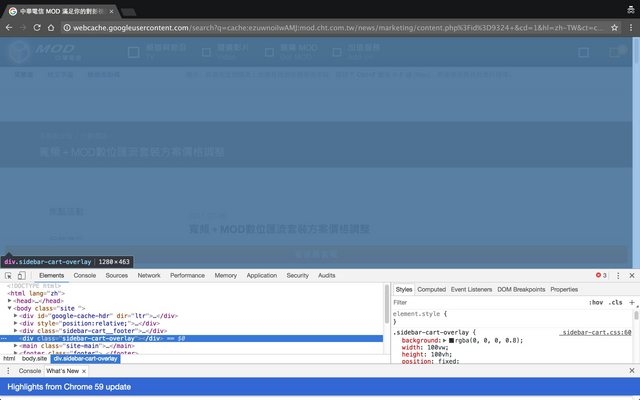Bookmark page with the star icon
This screenshot has width=640, height=400.
(x=614, y=28)
